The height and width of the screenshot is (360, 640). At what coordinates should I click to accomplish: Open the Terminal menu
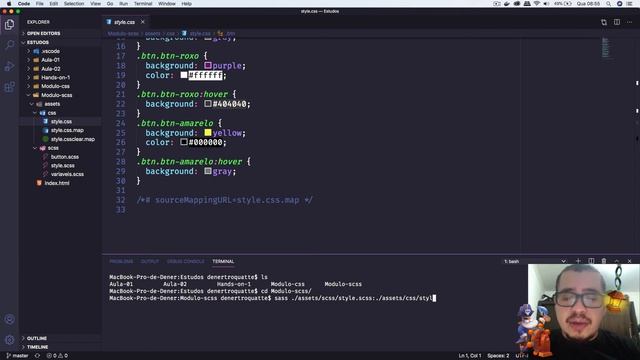click(143, 4)
